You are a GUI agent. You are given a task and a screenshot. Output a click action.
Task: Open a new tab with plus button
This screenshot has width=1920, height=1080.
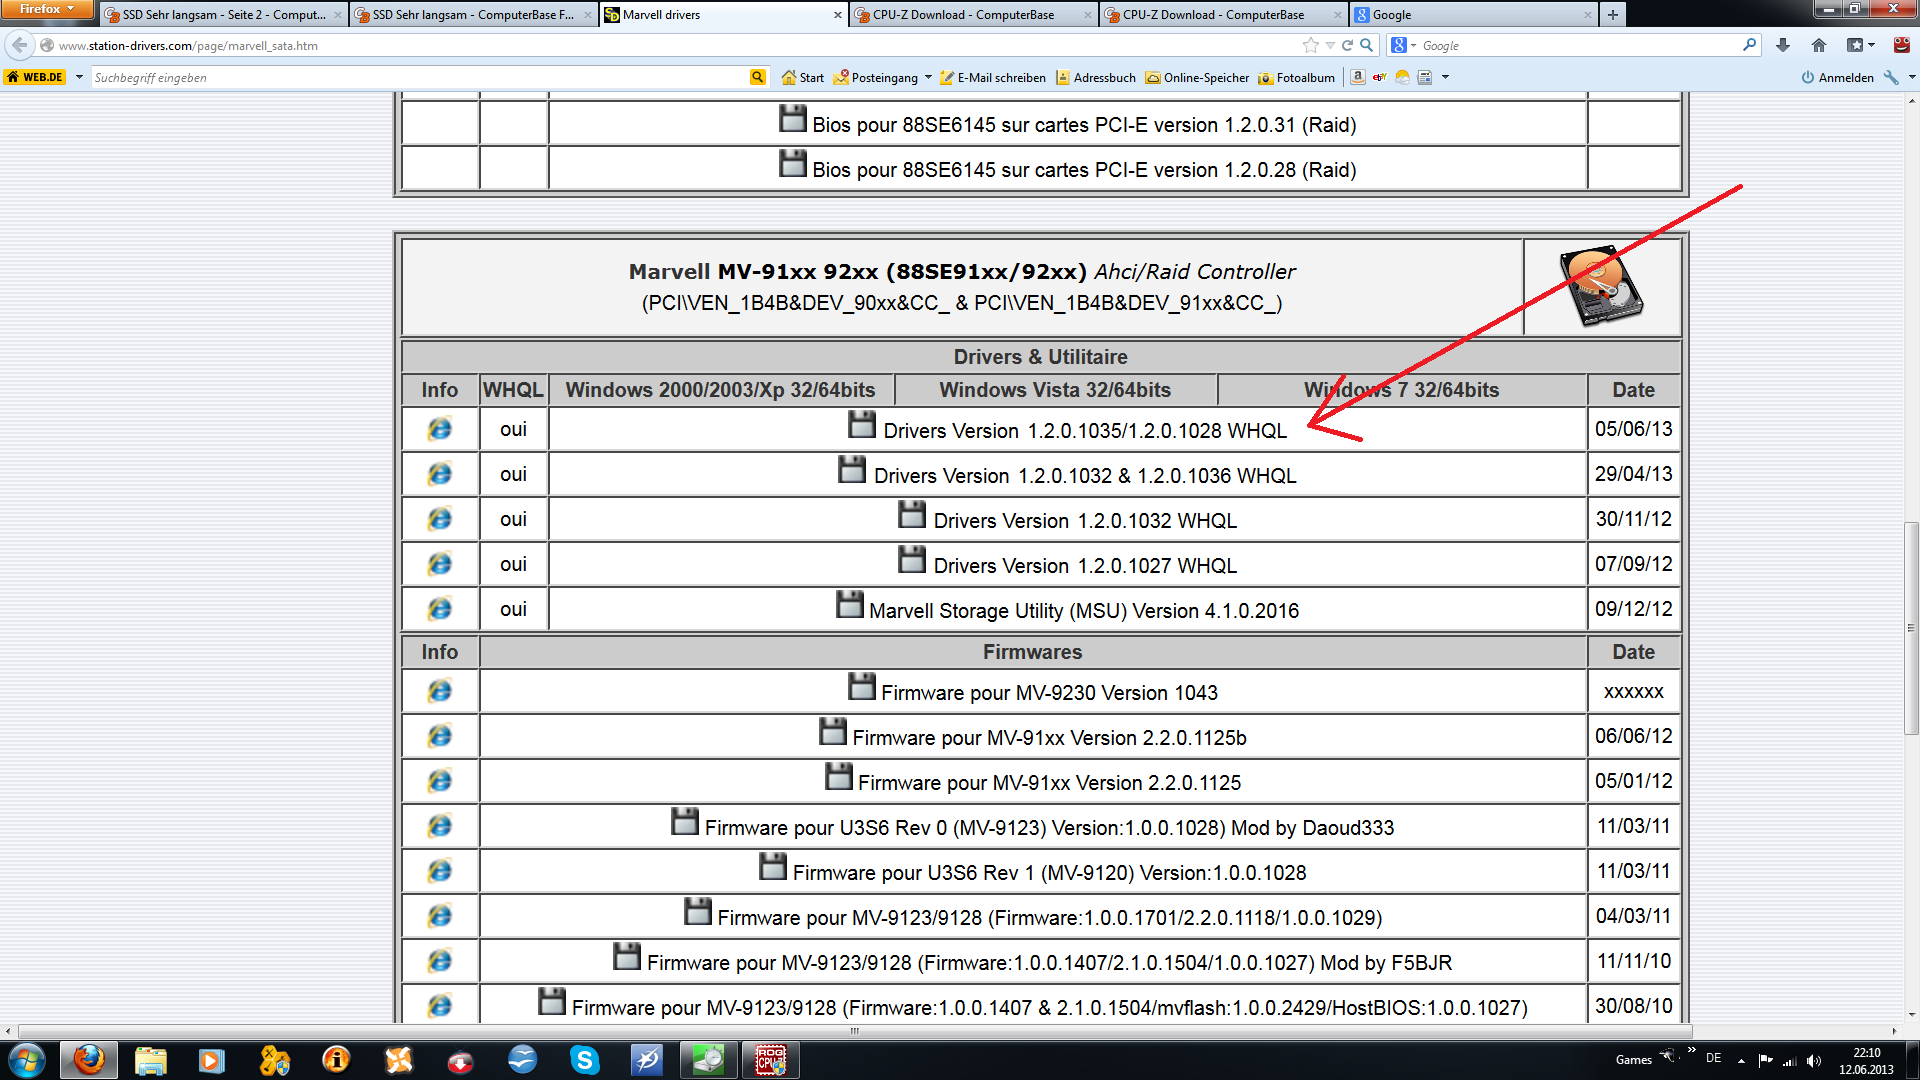(1613, 15)
